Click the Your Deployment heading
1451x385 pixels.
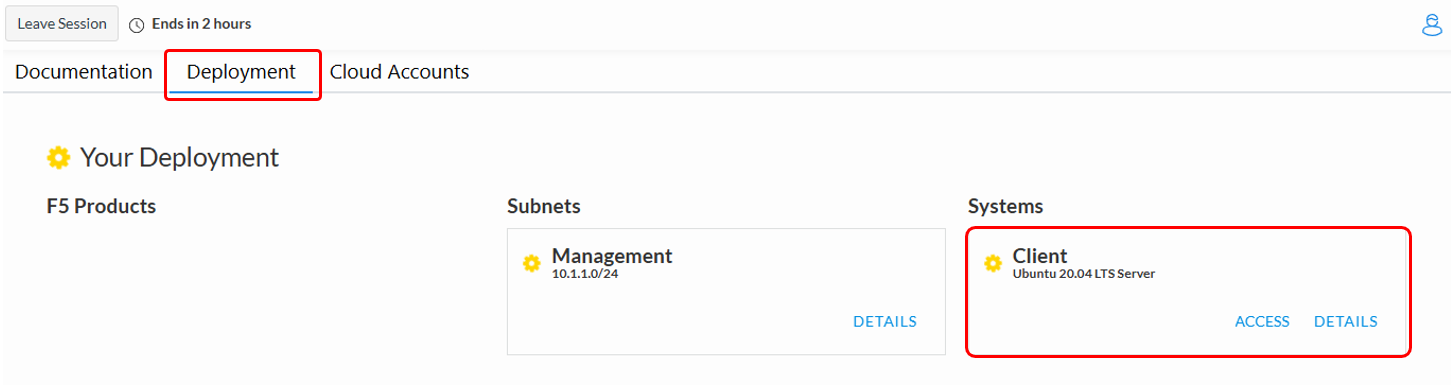[179, 157]
